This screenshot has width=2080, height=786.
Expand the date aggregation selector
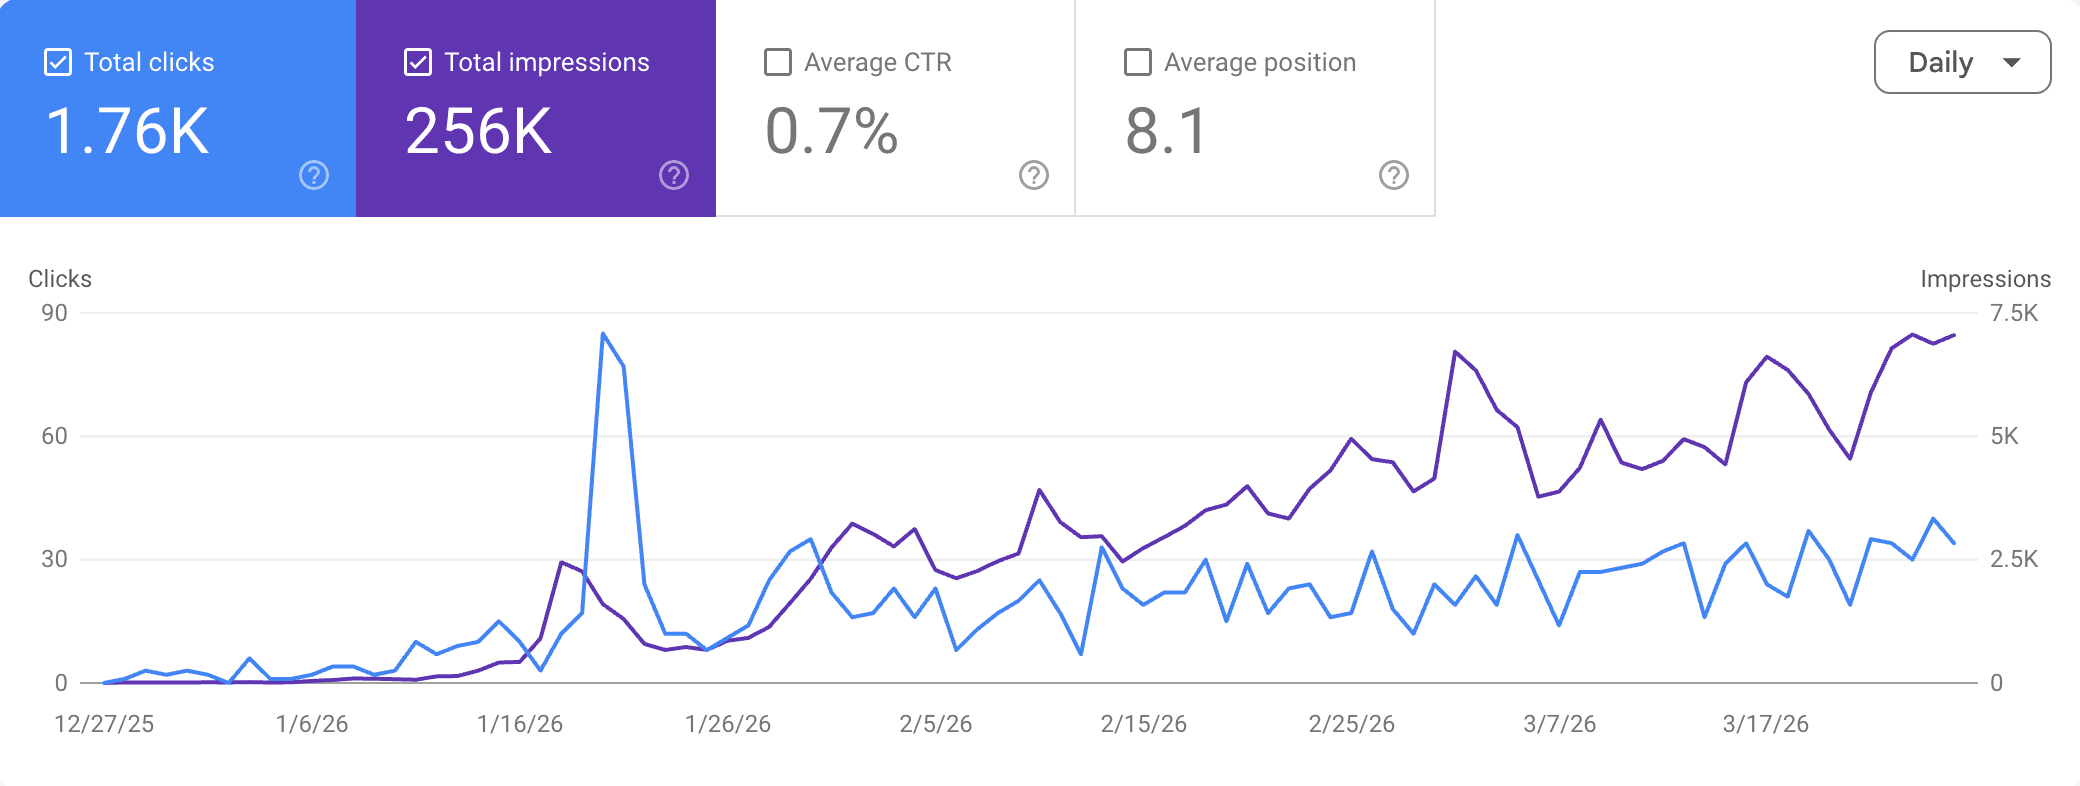(1962, 61)
